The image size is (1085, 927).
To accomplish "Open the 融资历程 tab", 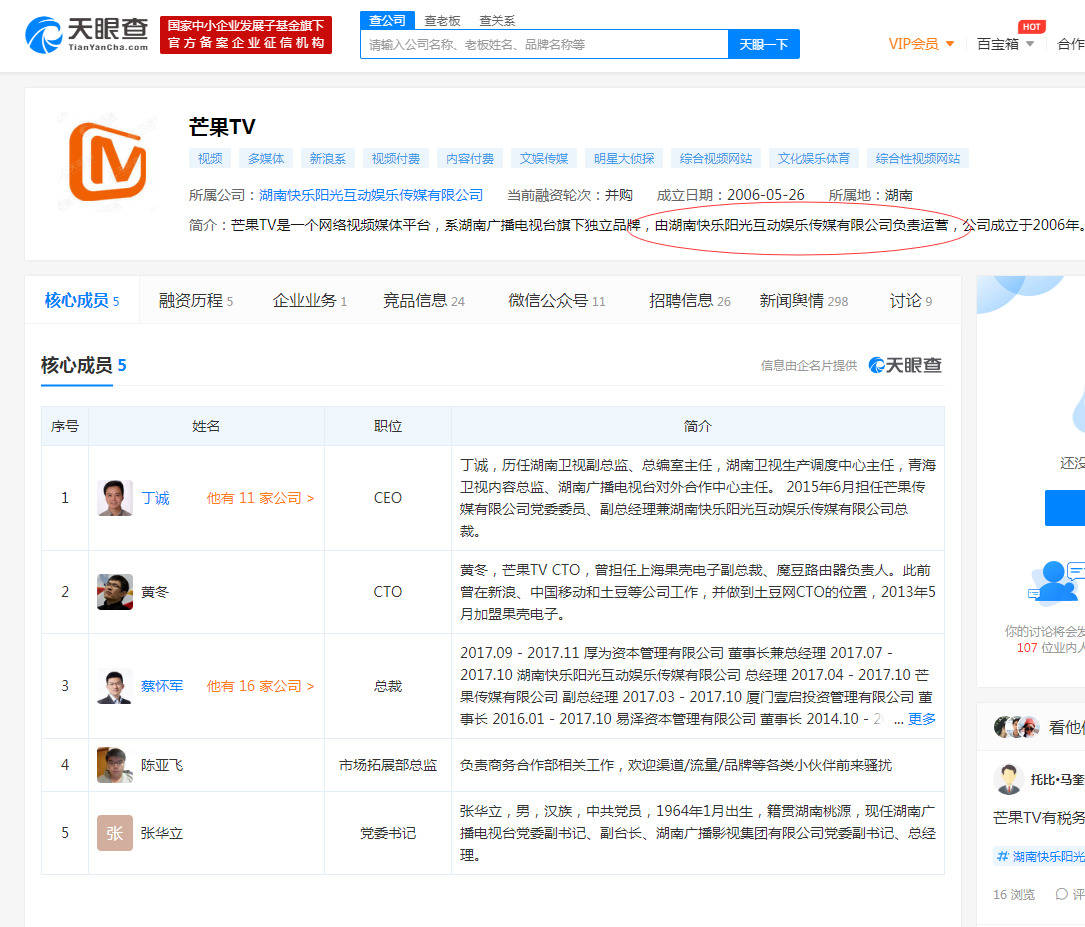I will [196, 301].
